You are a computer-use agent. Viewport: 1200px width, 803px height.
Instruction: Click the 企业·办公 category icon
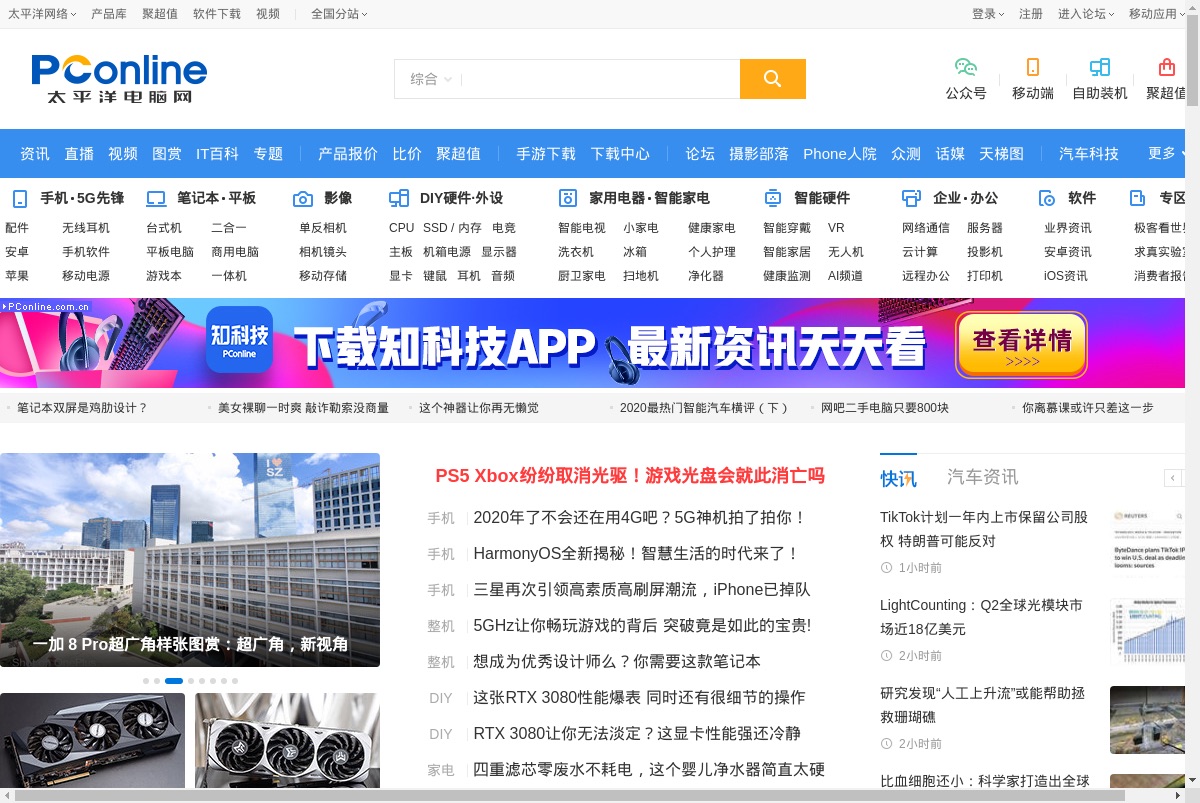coord(912,198)
